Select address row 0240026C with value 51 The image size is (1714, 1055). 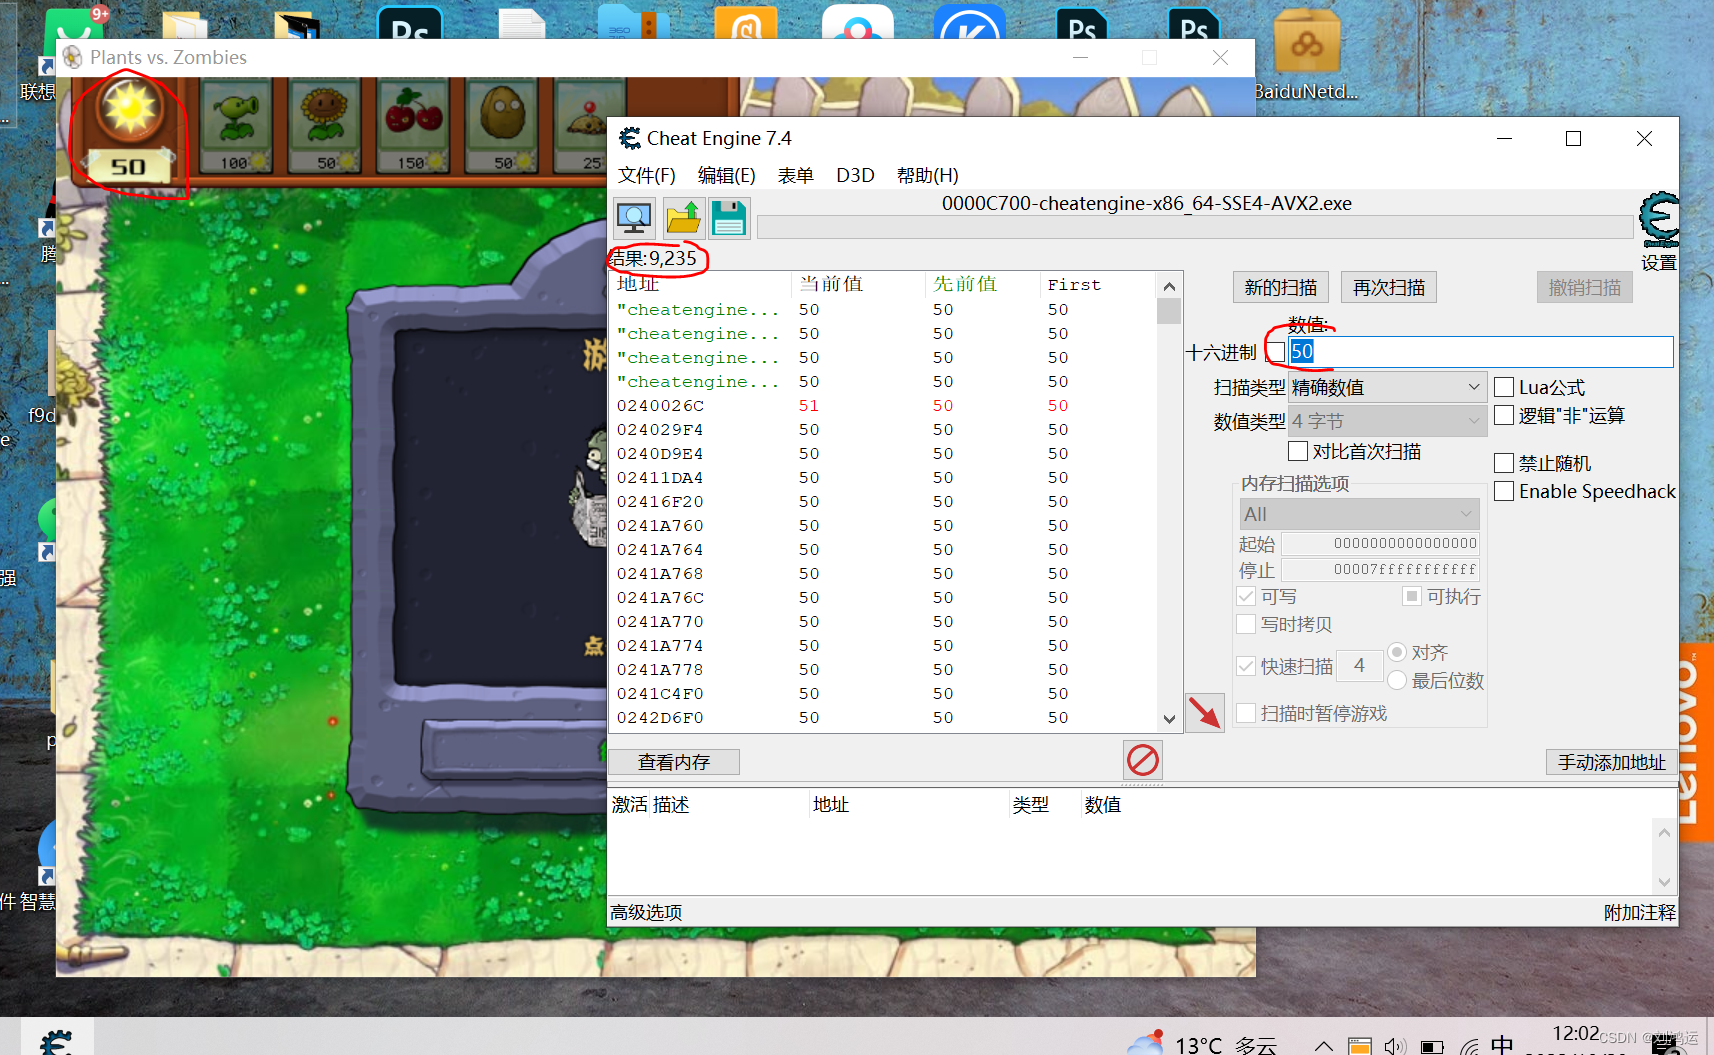click(883, 406)
